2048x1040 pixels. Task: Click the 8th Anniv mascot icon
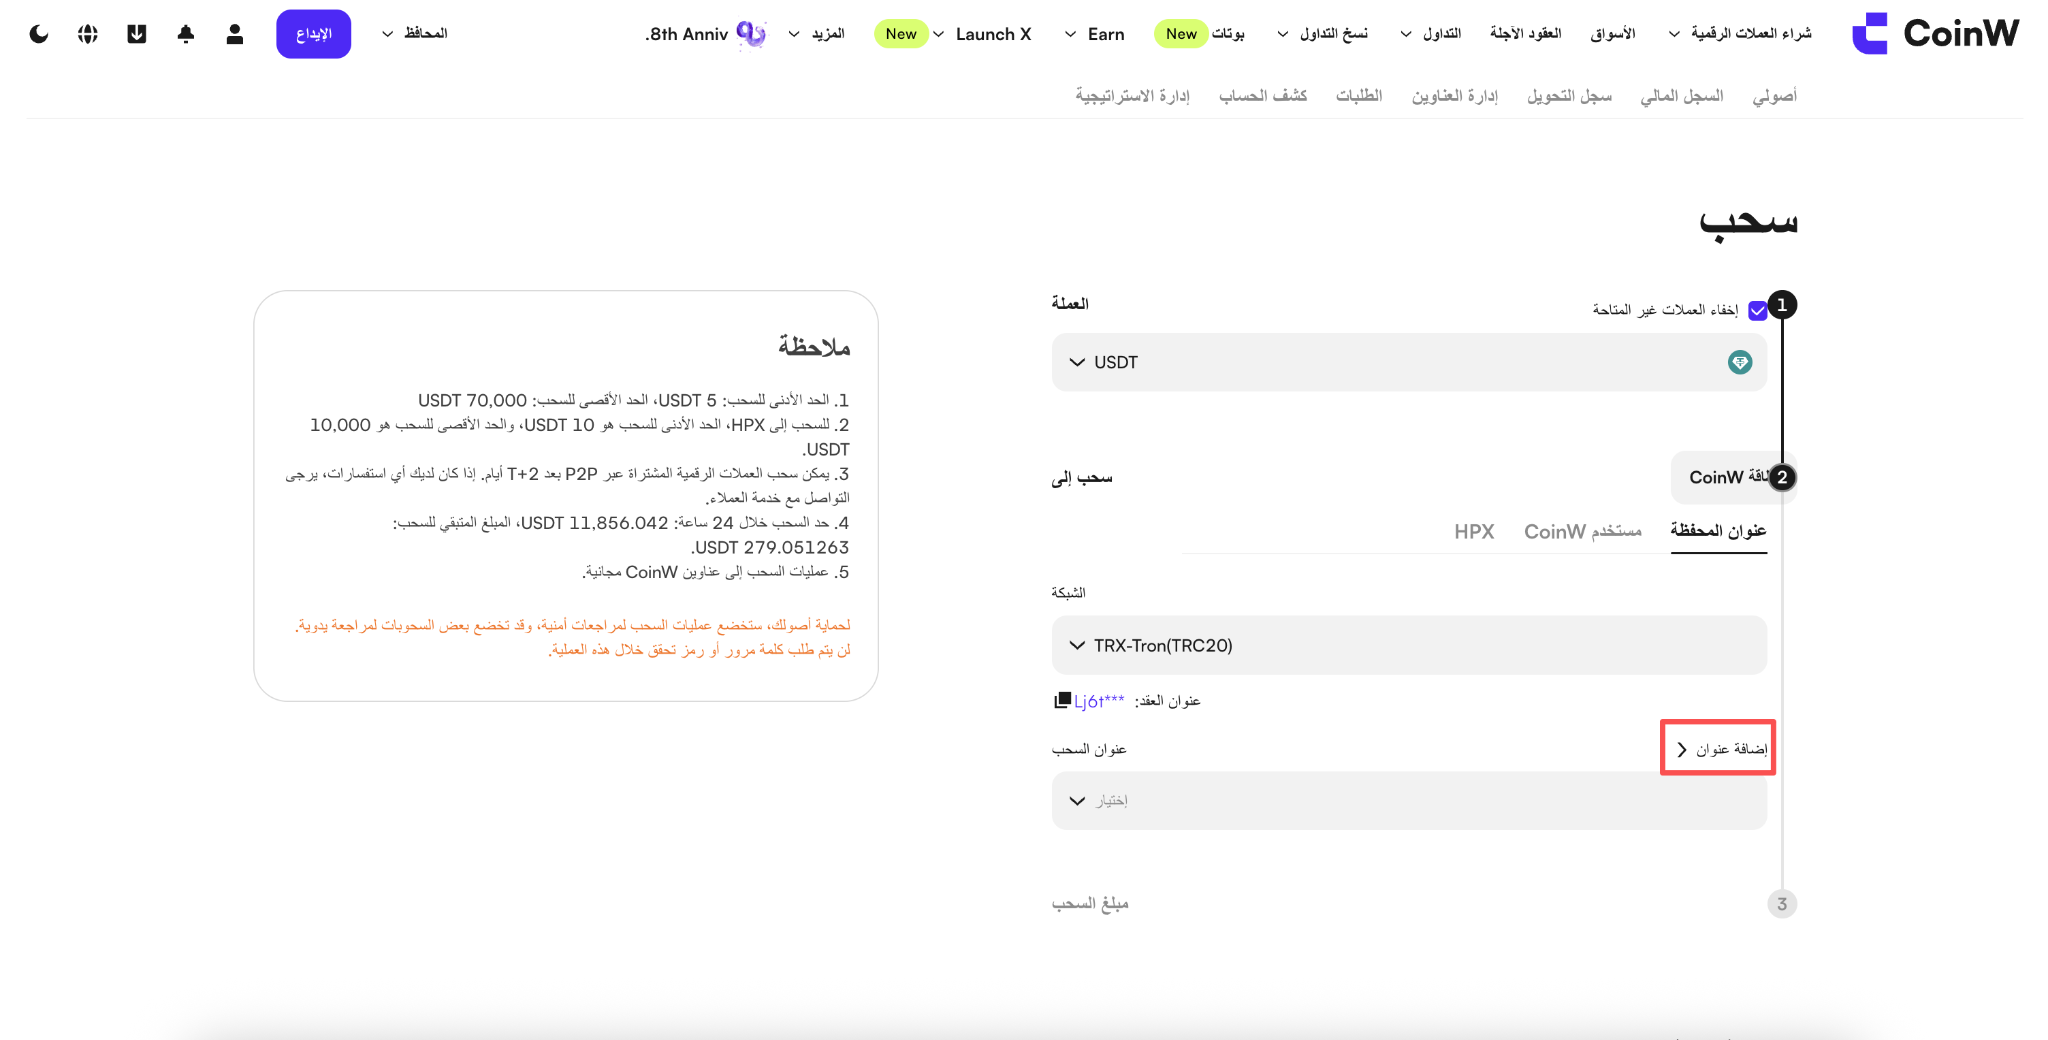point(751,34)
